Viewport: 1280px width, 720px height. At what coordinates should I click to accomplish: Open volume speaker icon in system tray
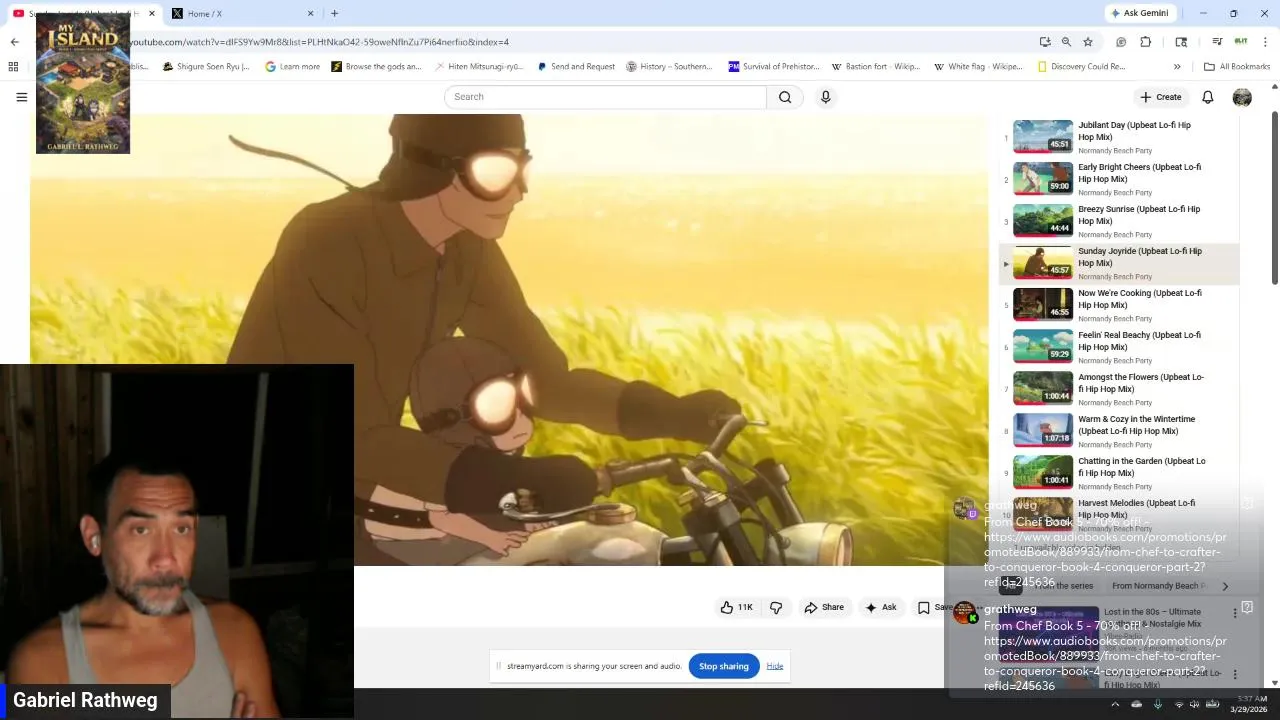click(1195, 704)
